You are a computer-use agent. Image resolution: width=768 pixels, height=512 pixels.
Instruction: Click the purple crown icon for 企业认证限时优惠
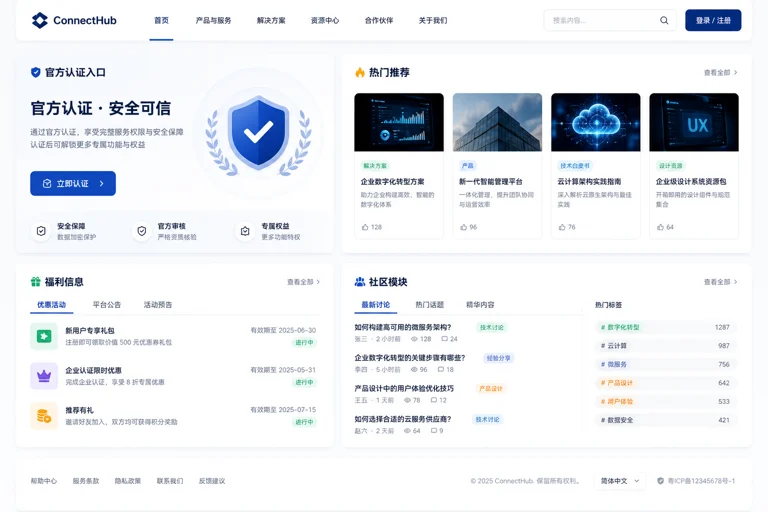44,376
